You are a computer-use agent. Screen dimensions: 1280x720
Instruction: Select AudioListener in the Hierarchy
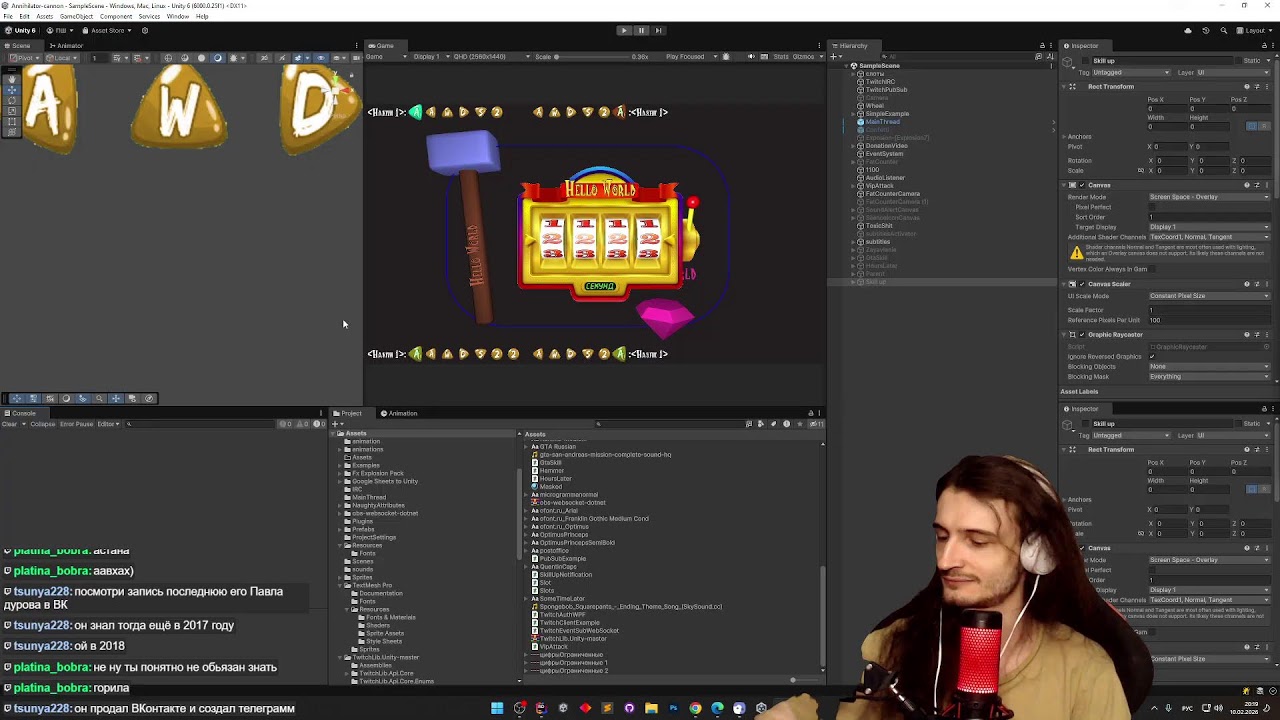click(x=884, y=178)
